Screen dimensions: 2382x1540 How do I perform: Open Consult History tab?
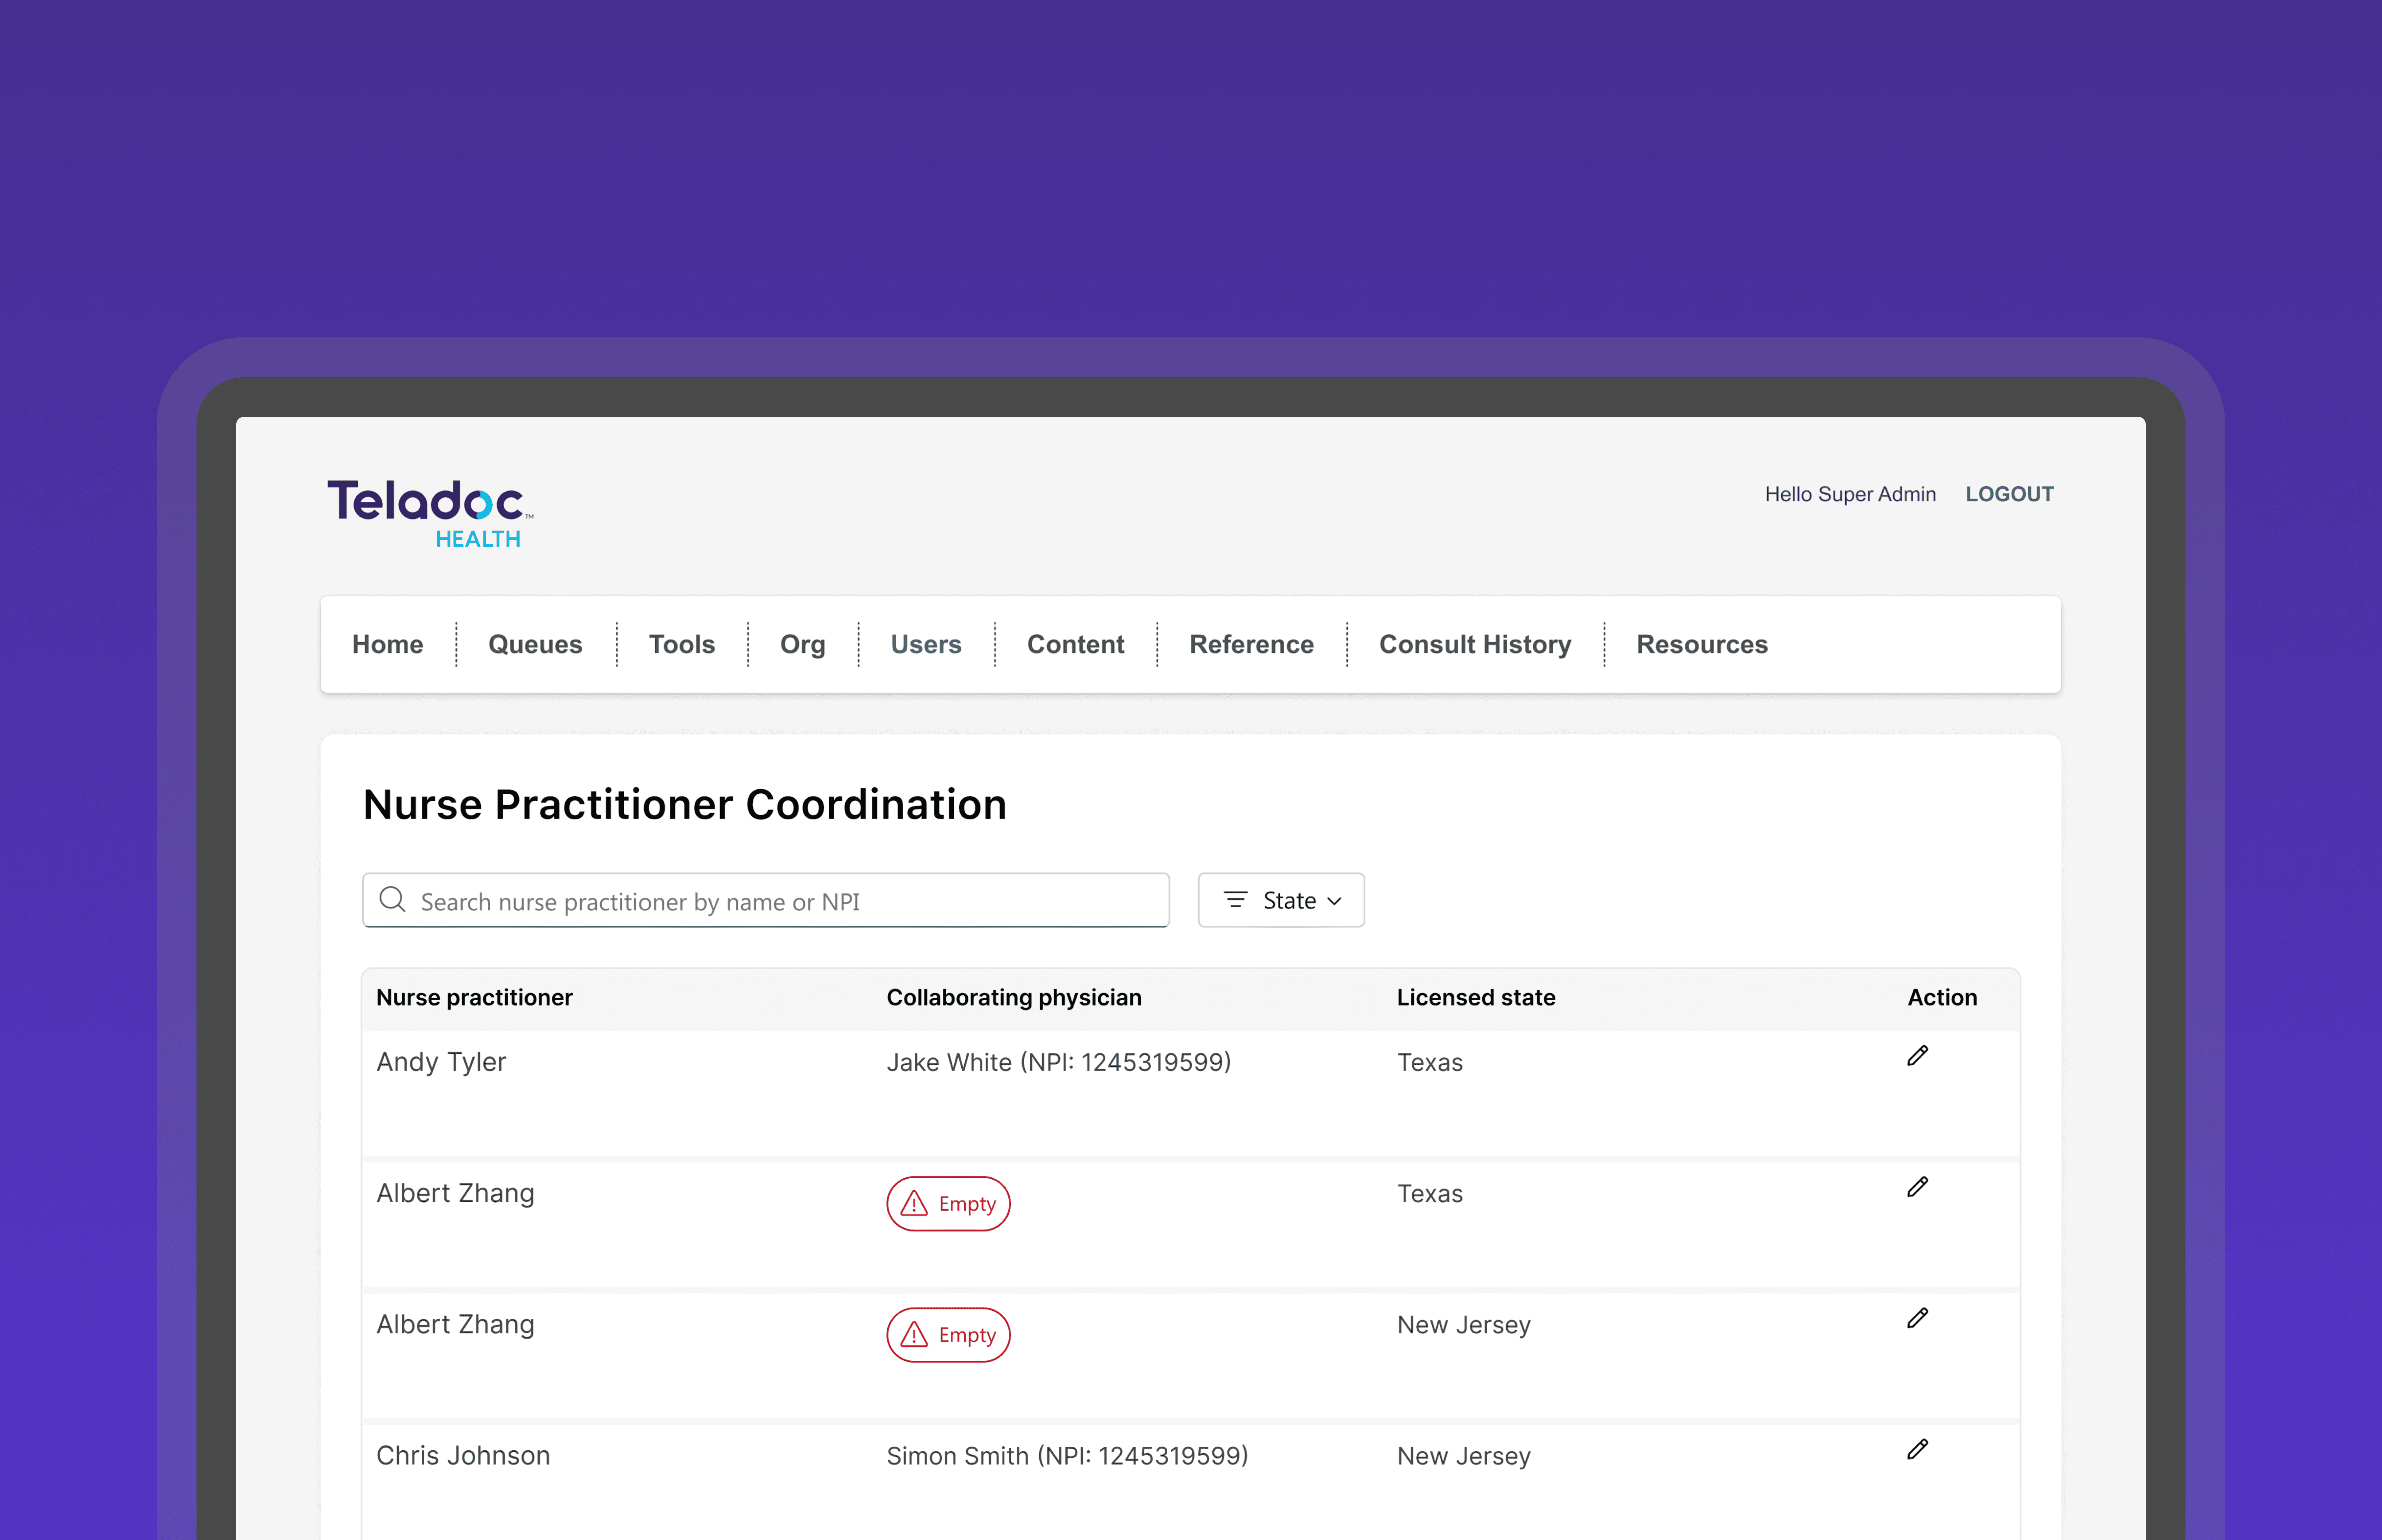[1475, 645]
